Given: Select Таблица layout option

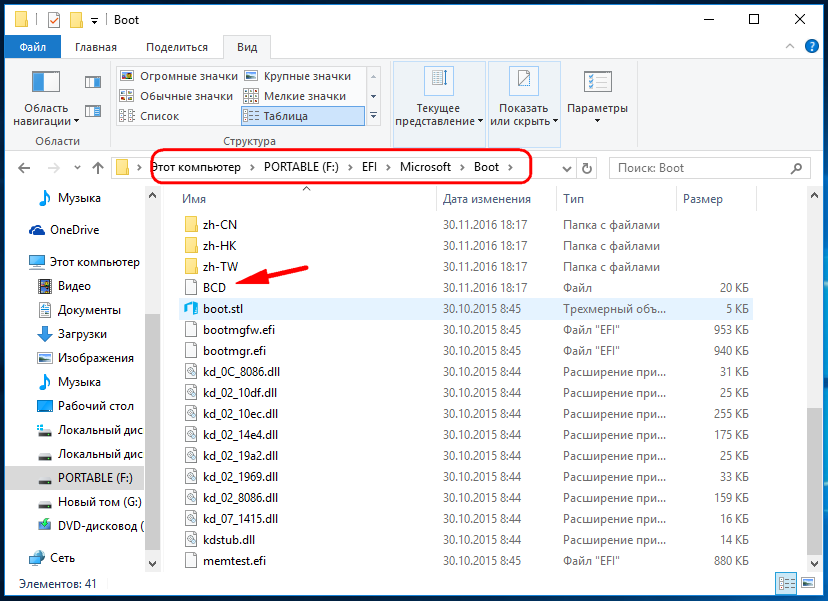Looking at the screenshot, I should [303, 116].
